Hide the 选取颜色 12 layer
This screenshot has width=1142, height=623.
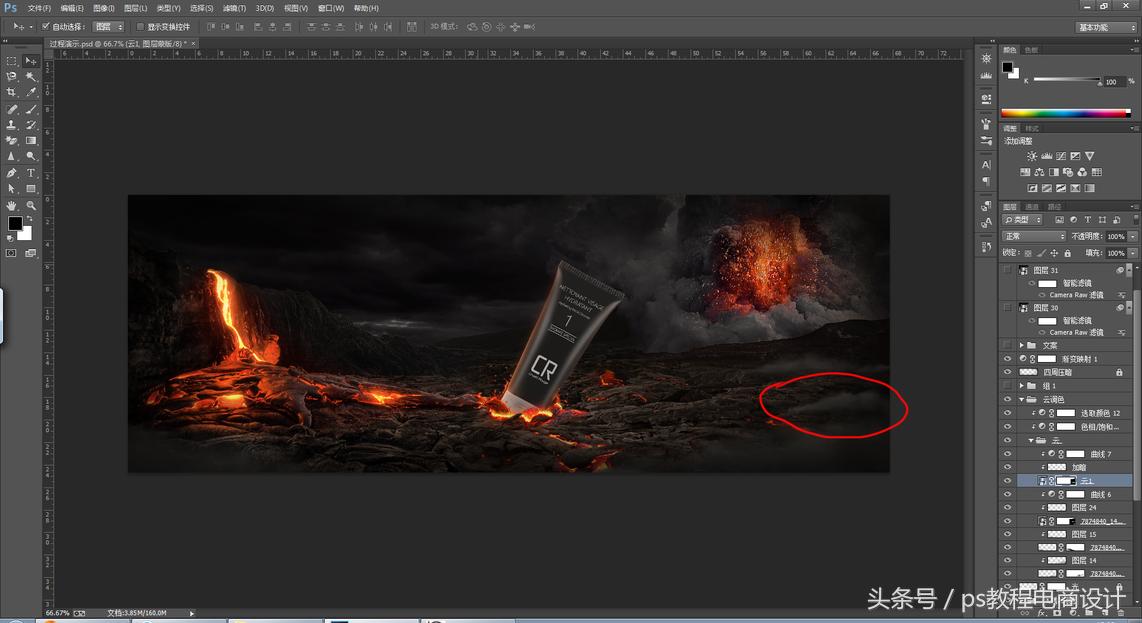[x=1007, y=412]
